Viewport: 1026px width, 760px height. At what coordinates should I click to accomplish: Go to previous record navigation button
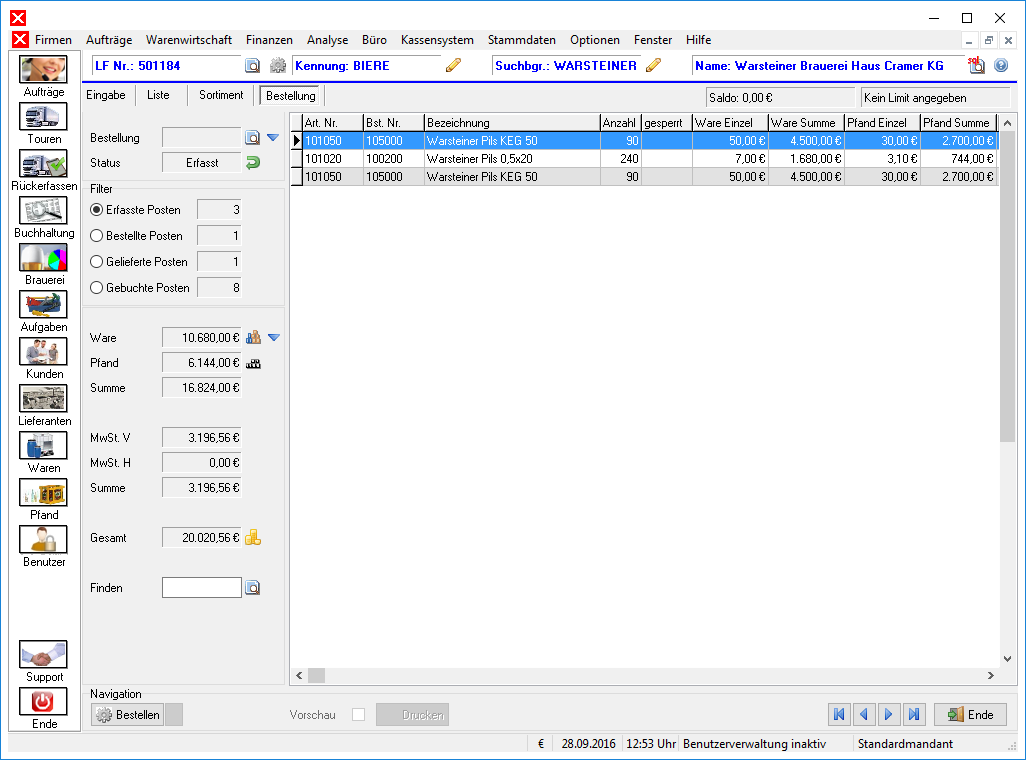coord(864,715)
